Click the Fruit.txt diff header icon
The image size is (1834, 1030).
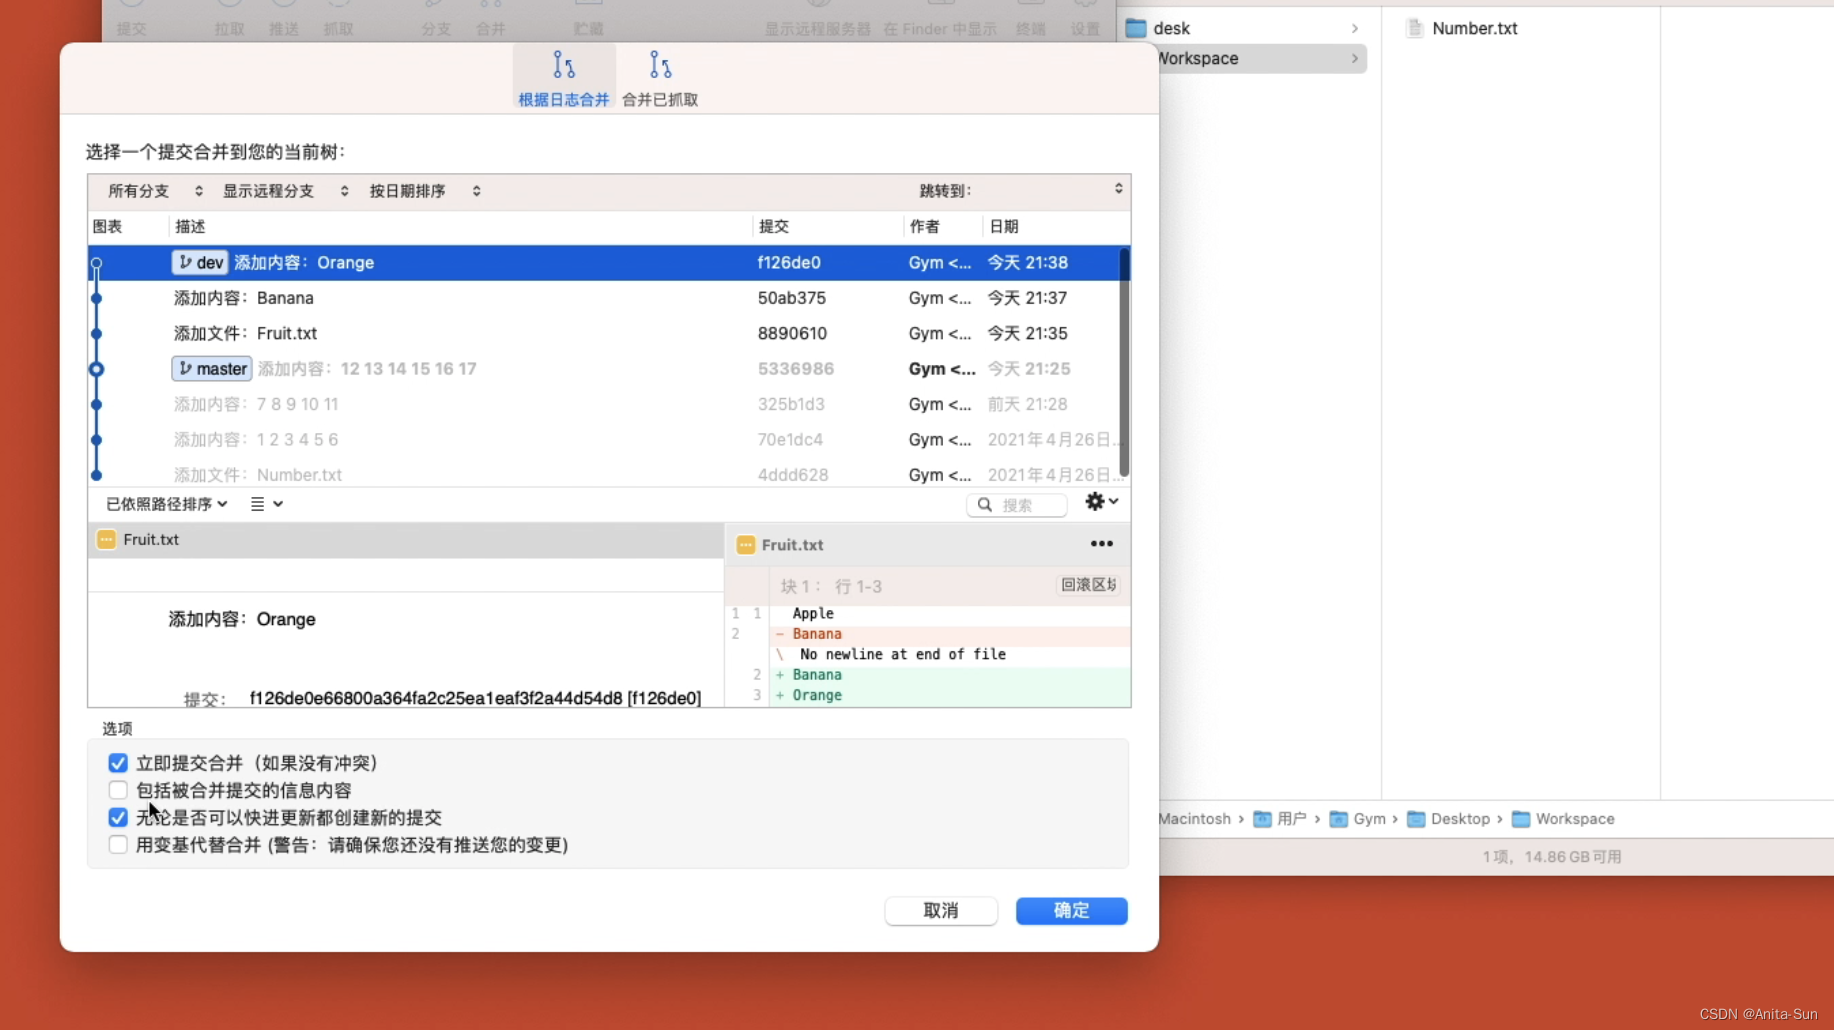click(x=745, y=545)
